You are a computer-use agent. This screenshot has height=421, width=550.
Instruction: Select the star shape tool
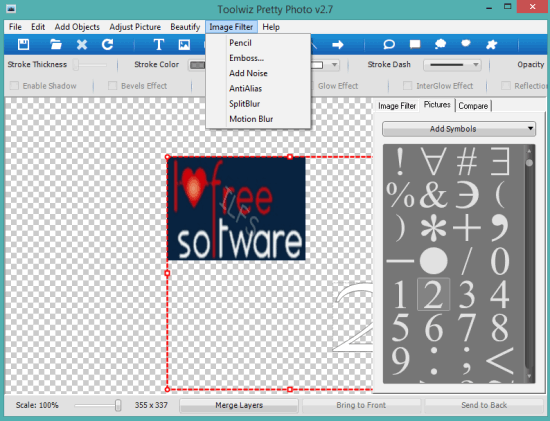(x=492, y=45)
